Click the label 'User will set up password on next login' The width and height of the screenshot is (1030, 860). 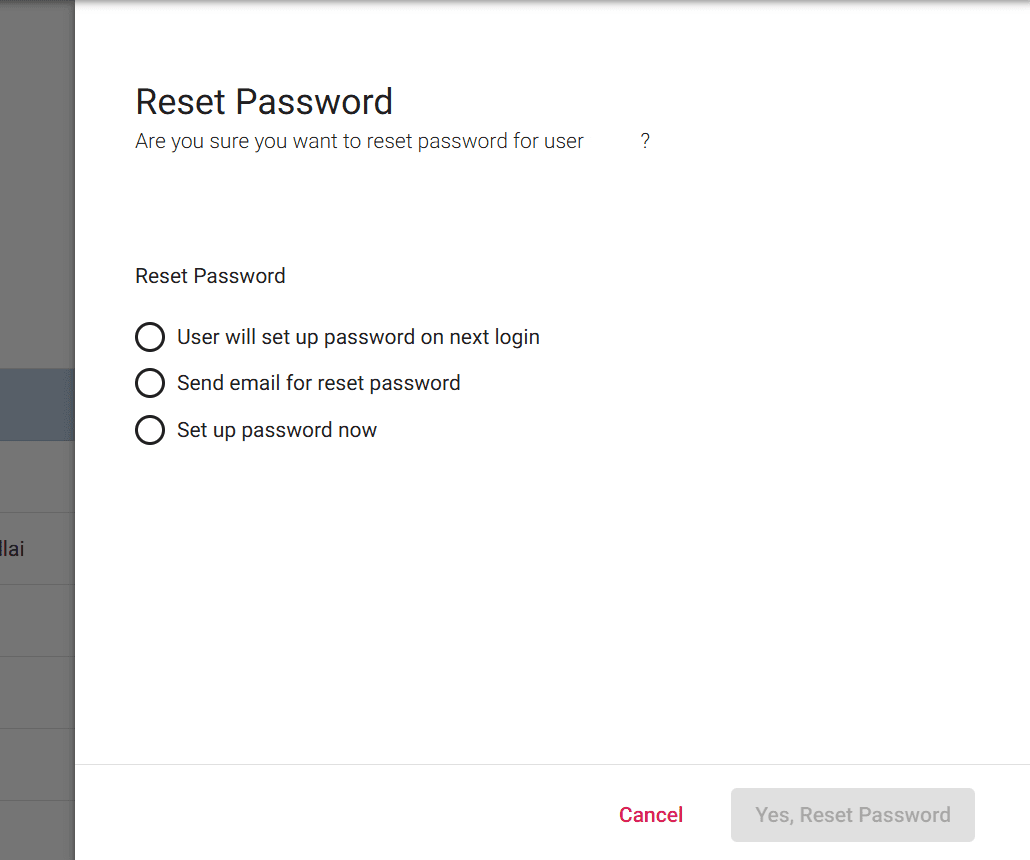[x=357, y=337]
